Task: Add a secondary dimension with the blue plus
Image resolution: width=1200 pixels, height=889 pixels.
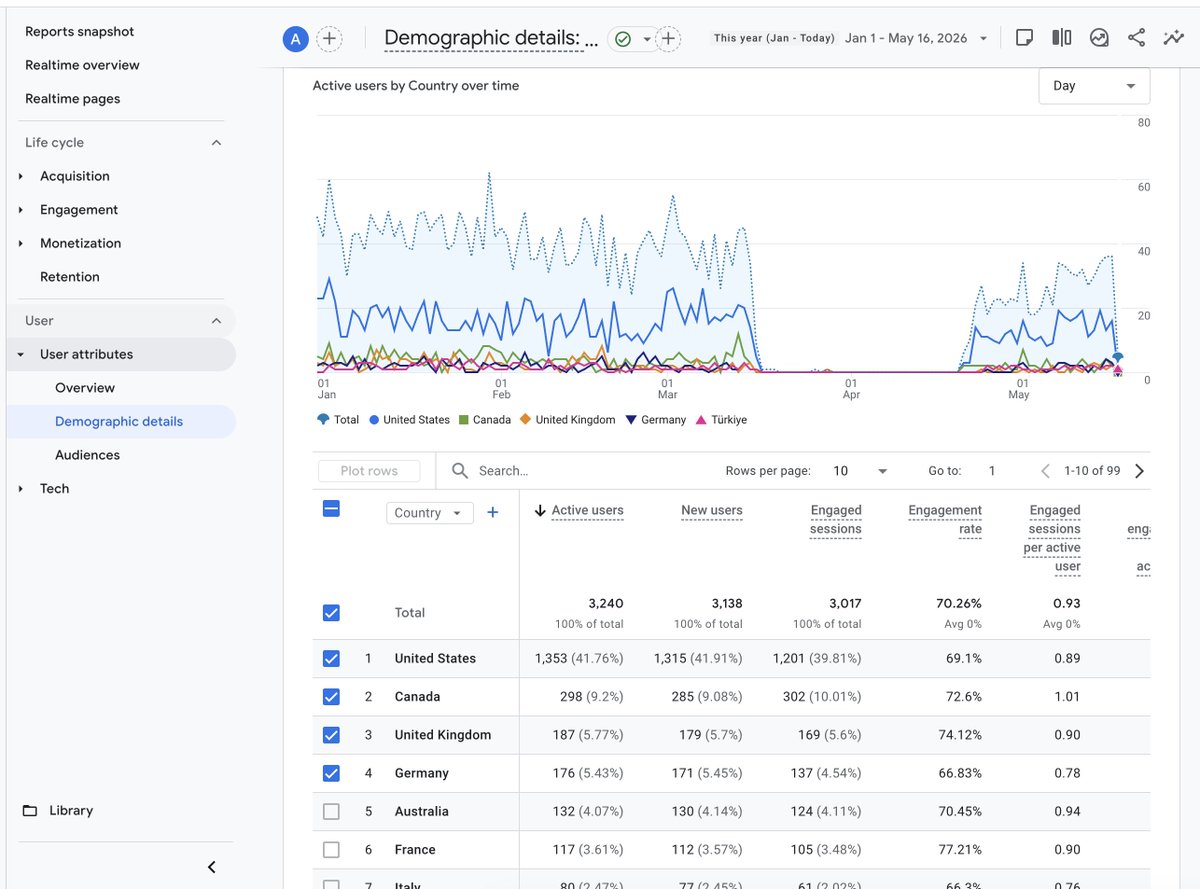Action: (492, 512)
